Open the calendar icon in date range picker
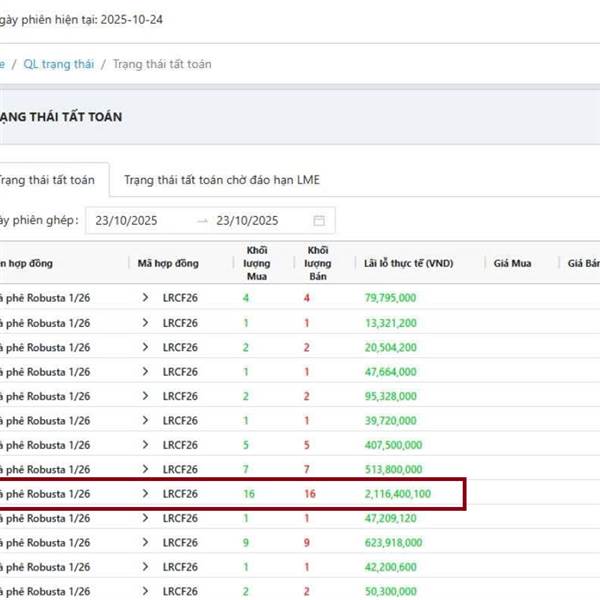The image size is (600, 600). point(319,220)
